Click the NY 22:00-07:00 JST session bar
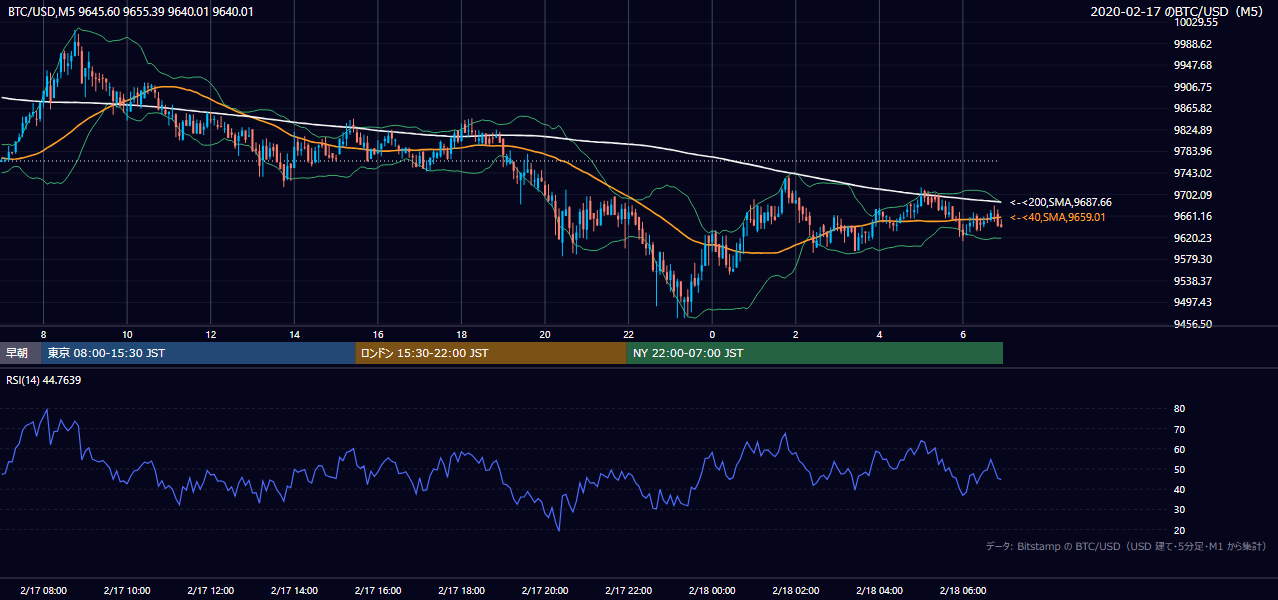Image resolution: width=1278 pixels, height=600 pixels. 814,353
